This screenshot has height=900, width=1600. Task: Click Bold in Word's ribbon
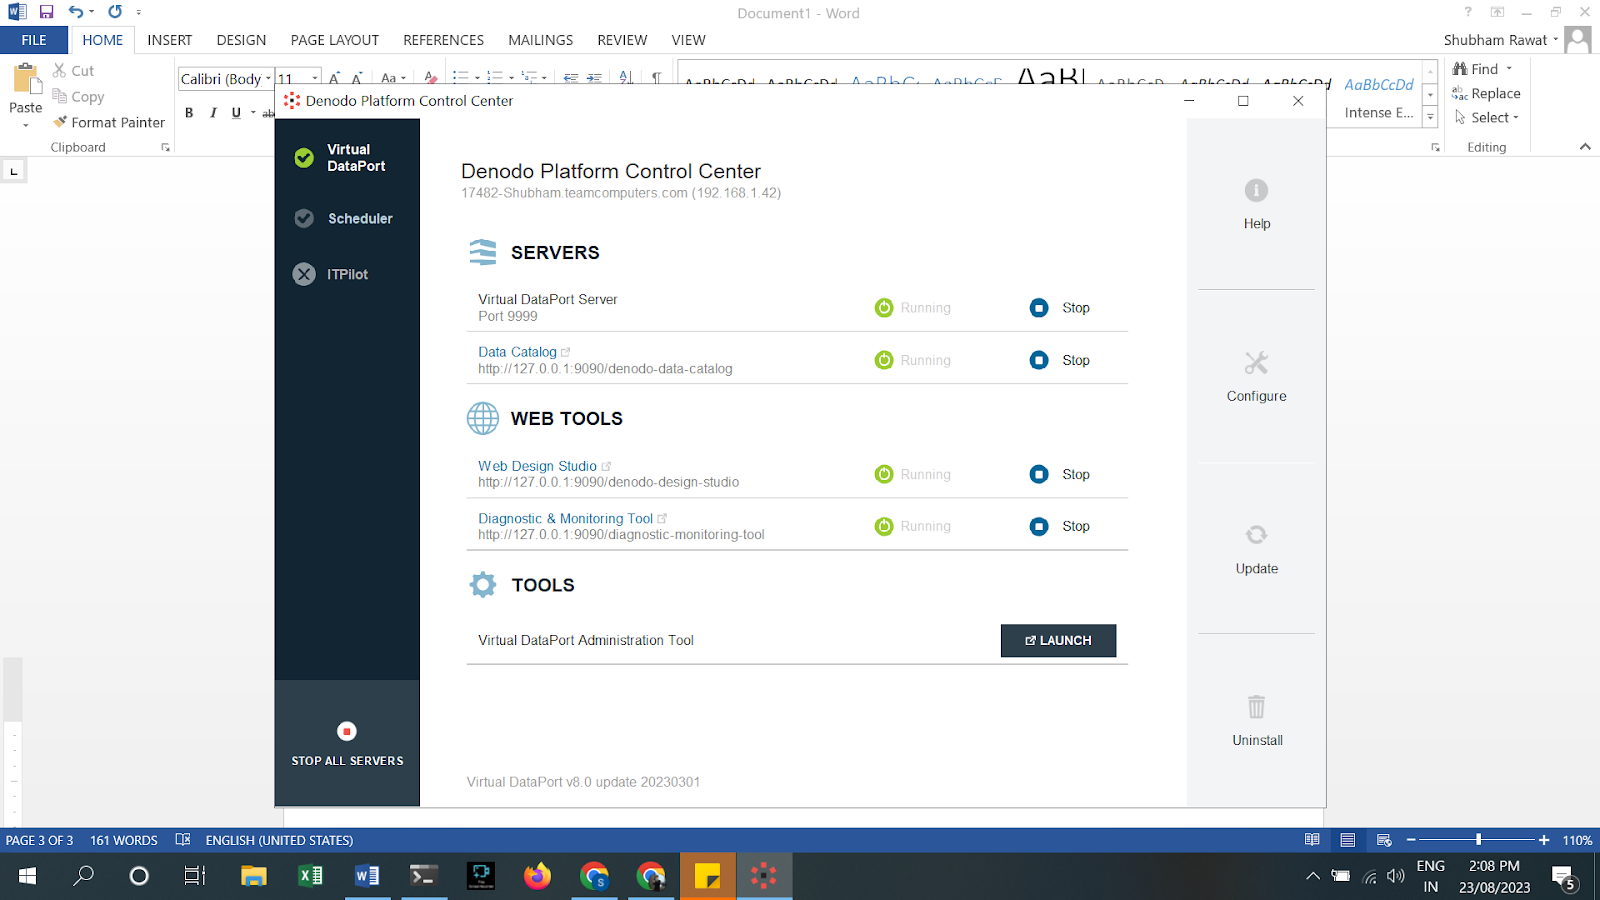point(189,113)
